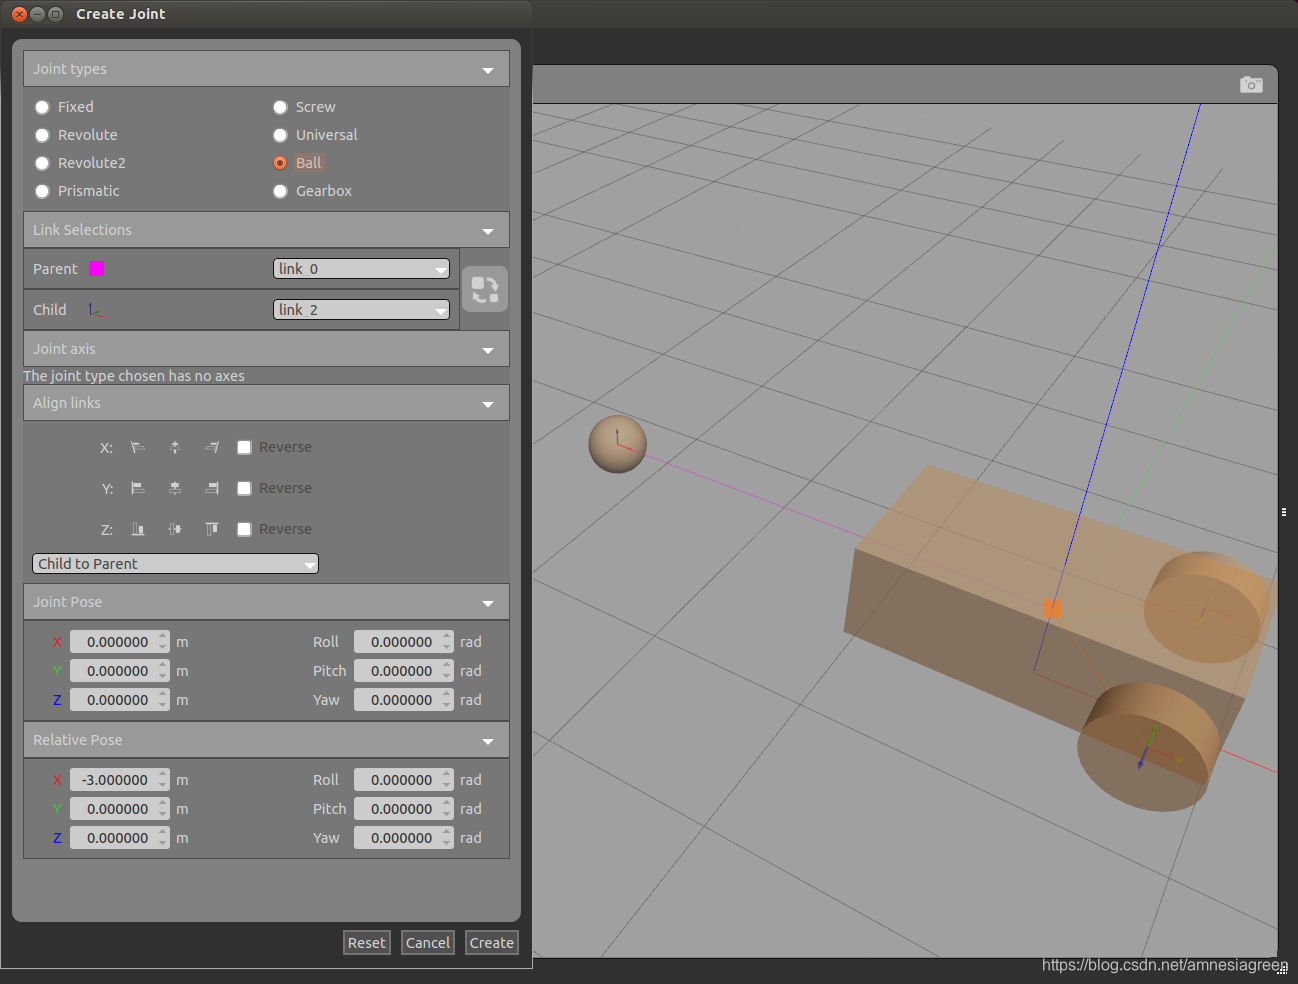Click the Relative Pose Pitch field
This screenshot has height=984, width=1298.
404,809
